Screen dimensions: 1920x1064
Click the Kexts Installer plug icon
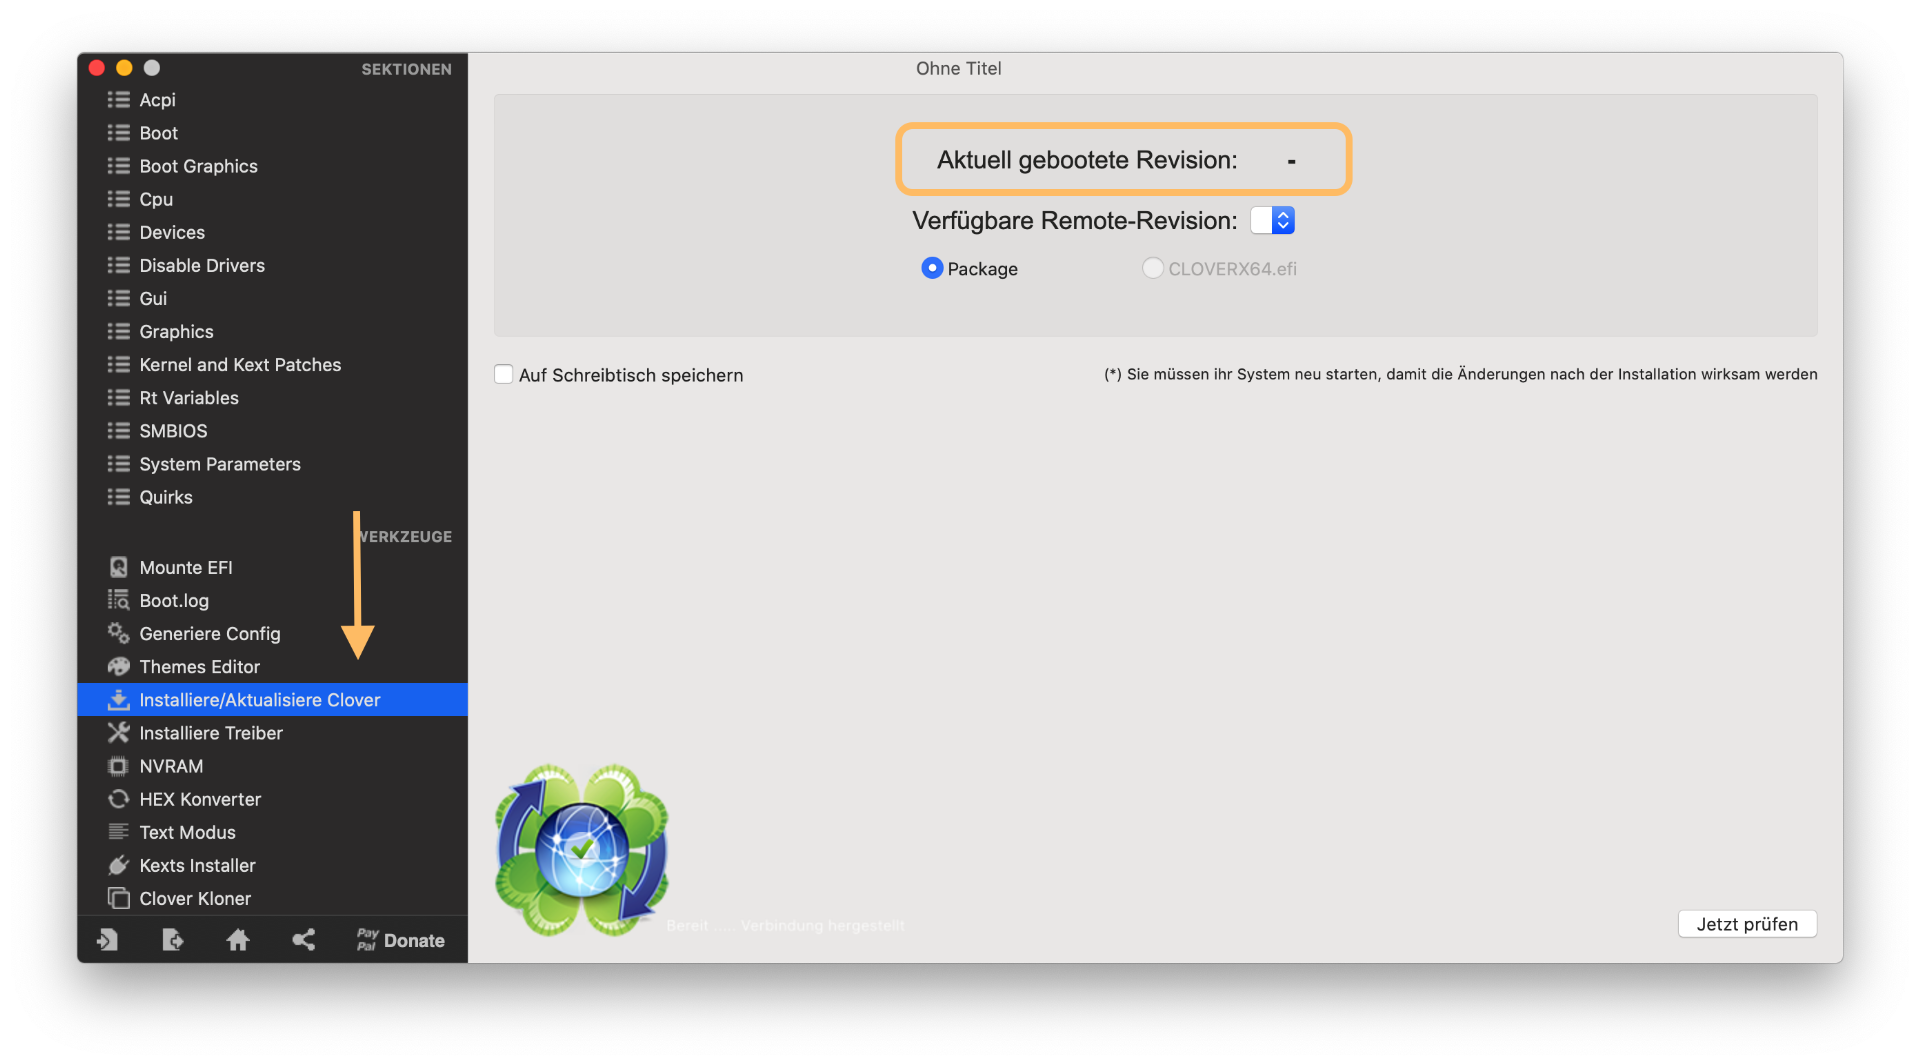click(119, 865)
